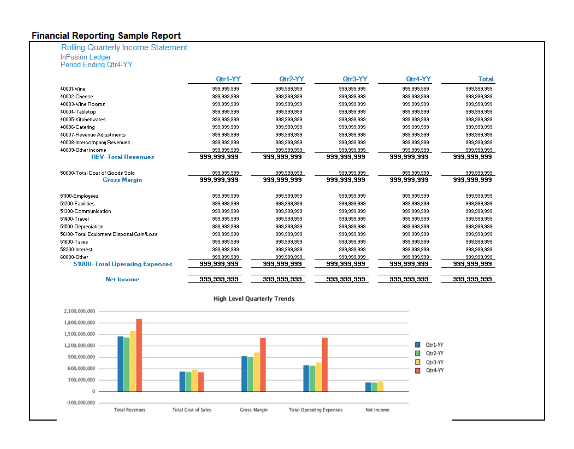Select the Qtr2-YY column header
574x449 pixels.
tap(291, 79)
